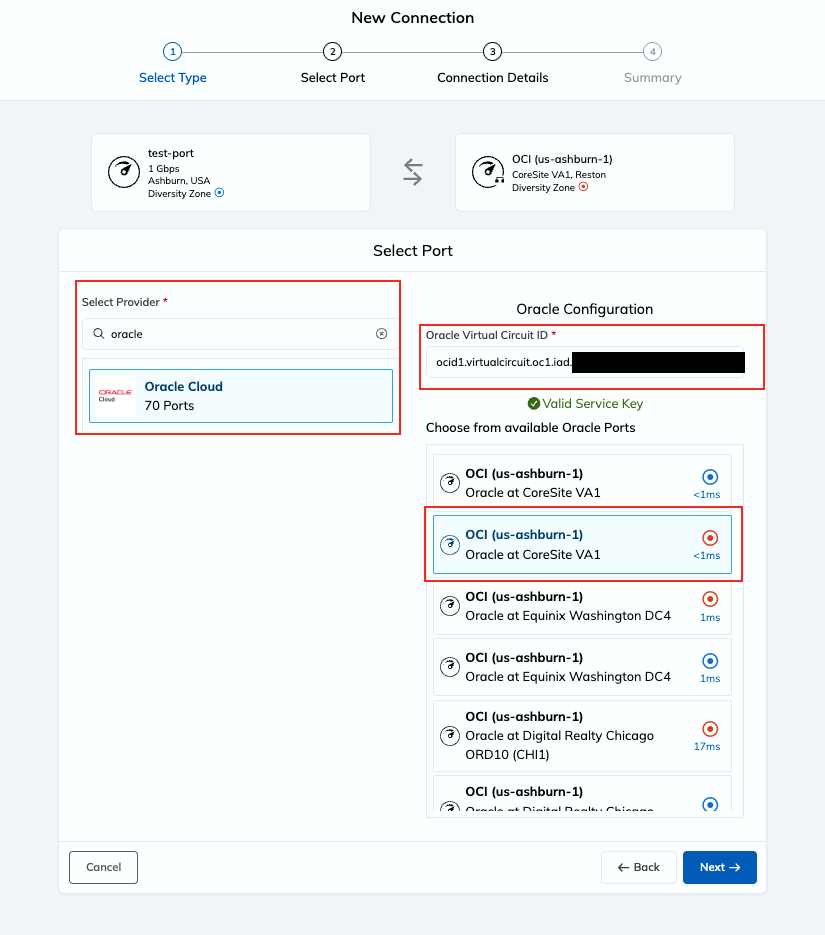
Task: Click step 4 circle in wizard
Action: tap(652, 52)
